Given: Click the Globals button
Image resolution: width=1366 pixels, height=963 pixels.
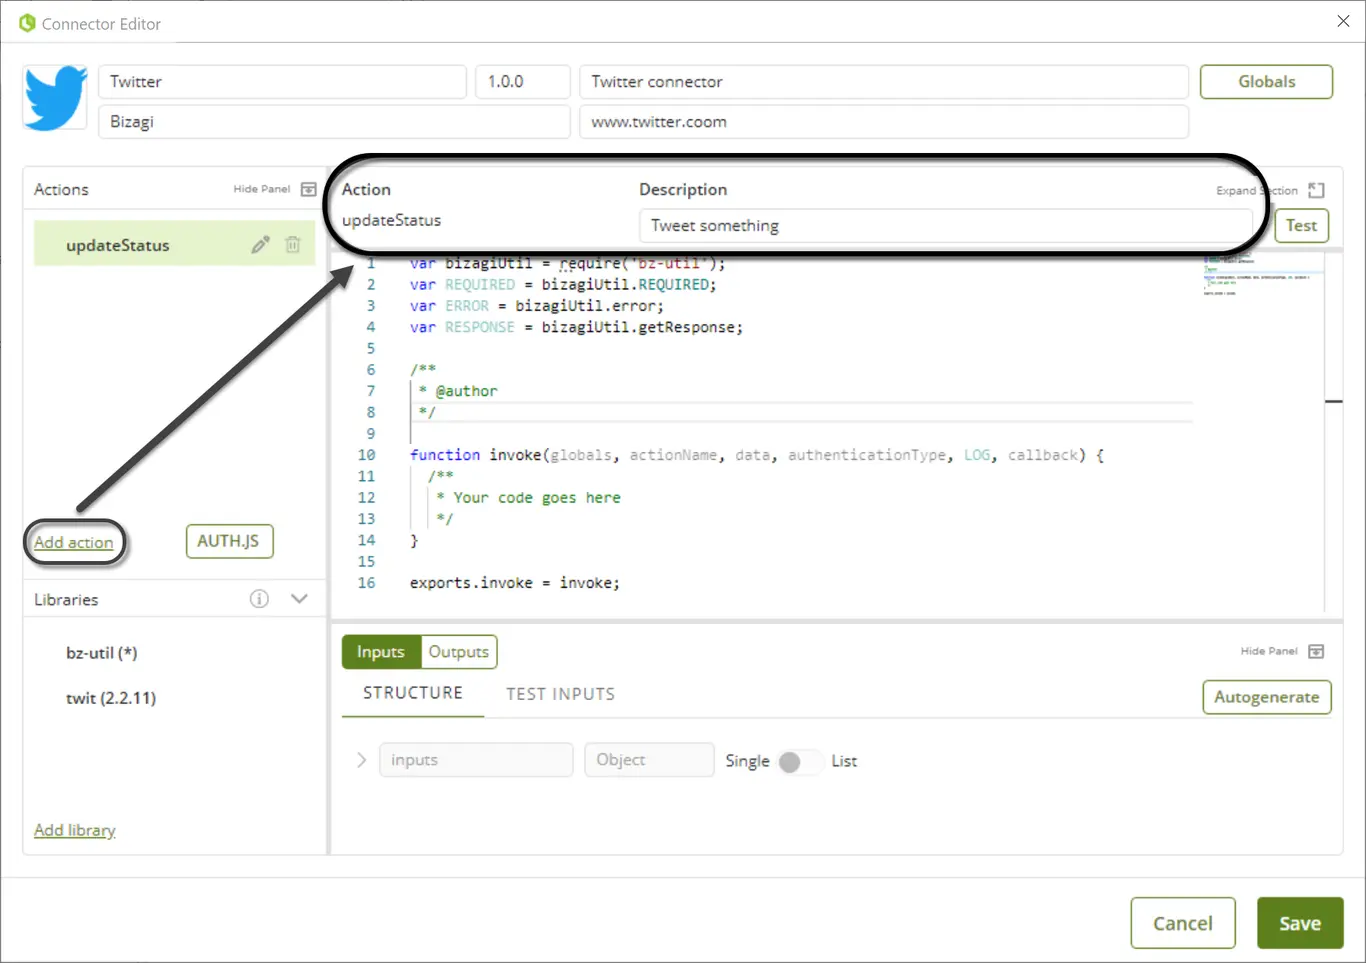Looking at the screenshot, I should [x=1266, y=82].
